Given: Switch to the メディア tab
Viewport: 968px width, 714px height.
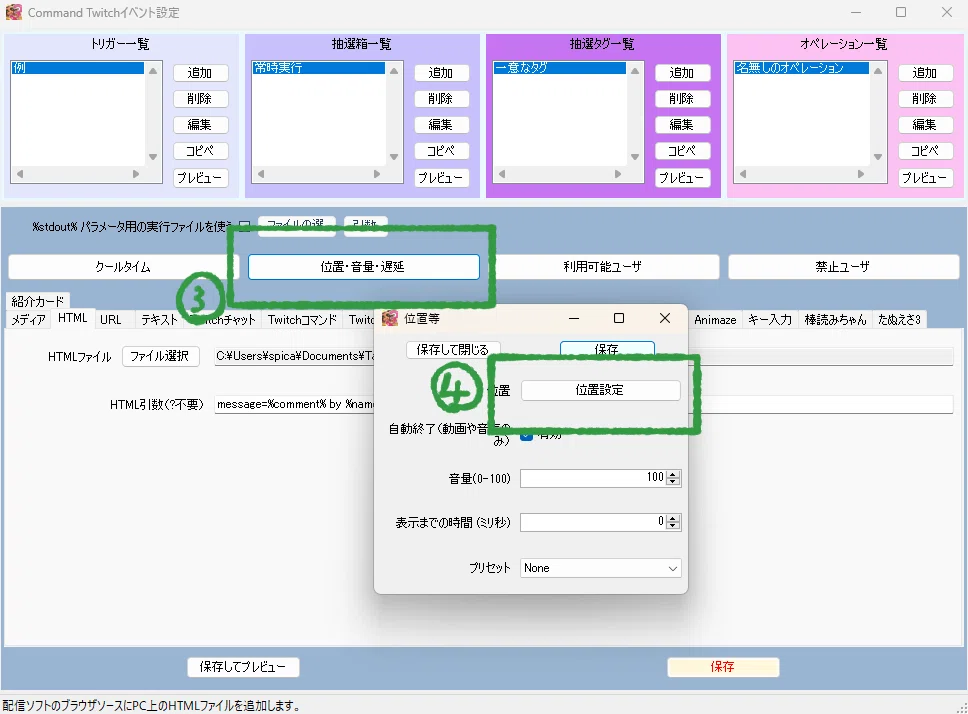Looking at the screenshot, I should 28,320.
